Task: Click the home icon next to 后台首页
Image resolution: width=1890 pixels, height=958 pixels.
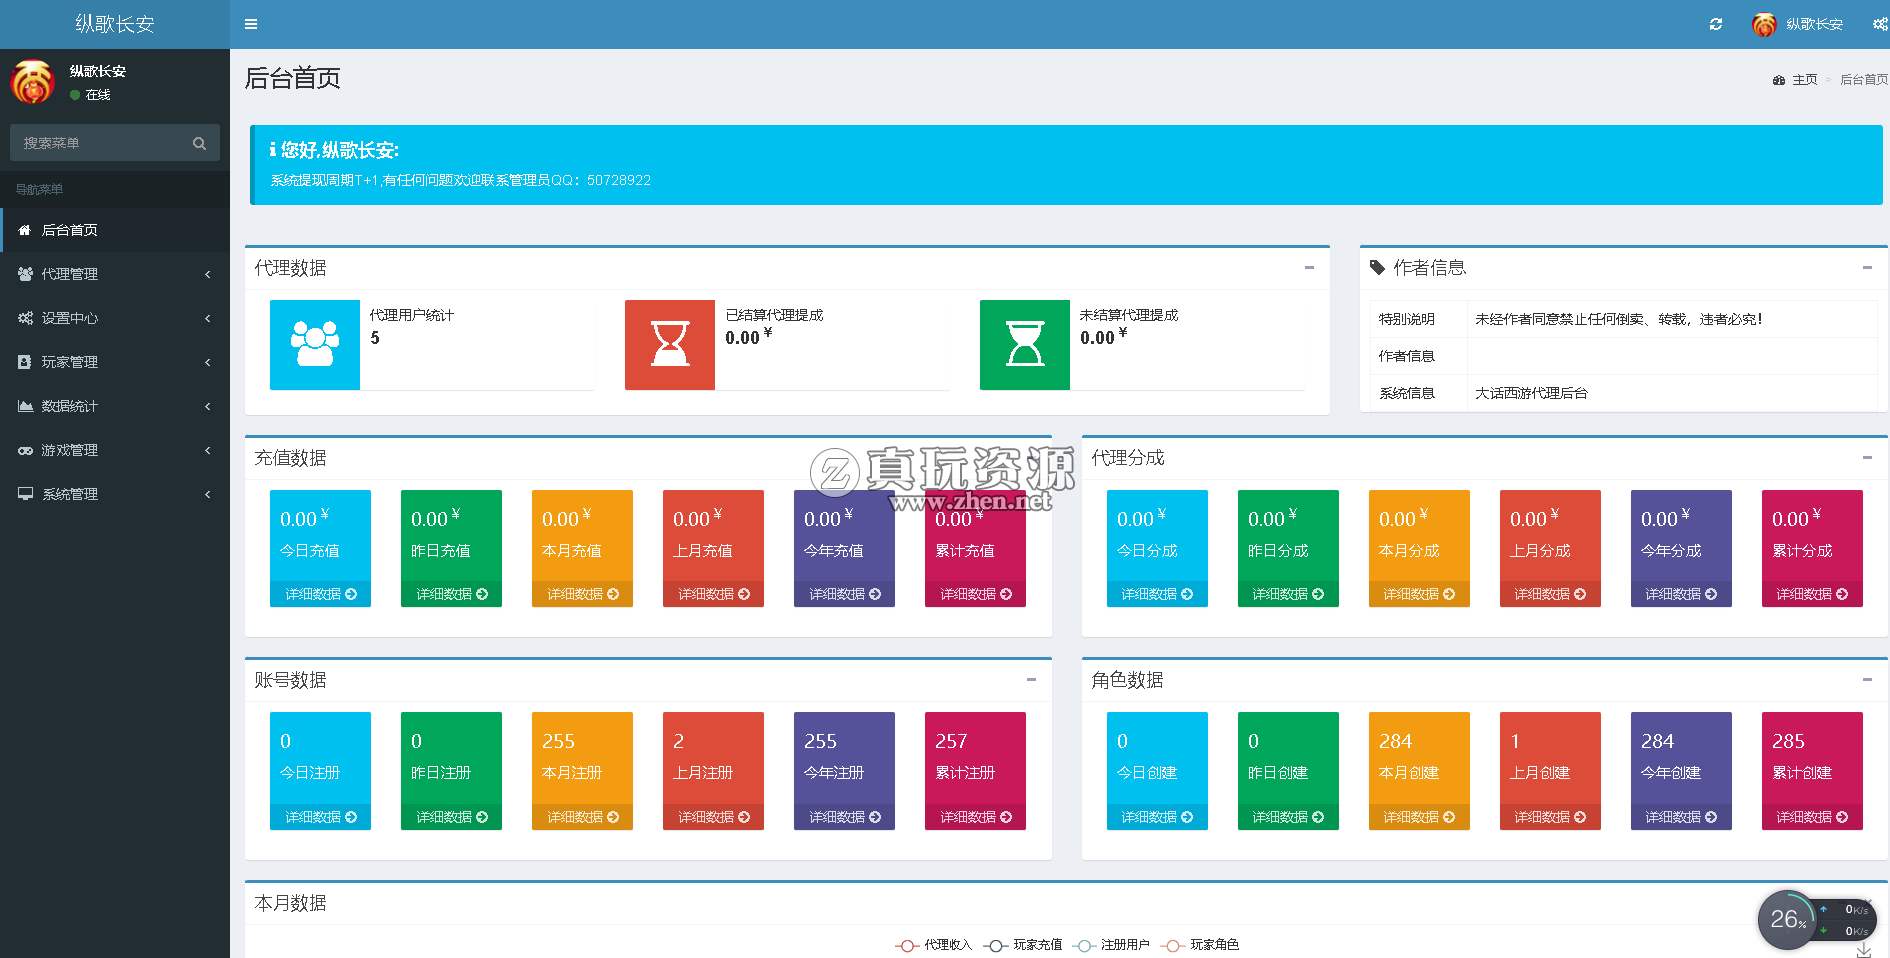Action: click(x=25, y=230)
